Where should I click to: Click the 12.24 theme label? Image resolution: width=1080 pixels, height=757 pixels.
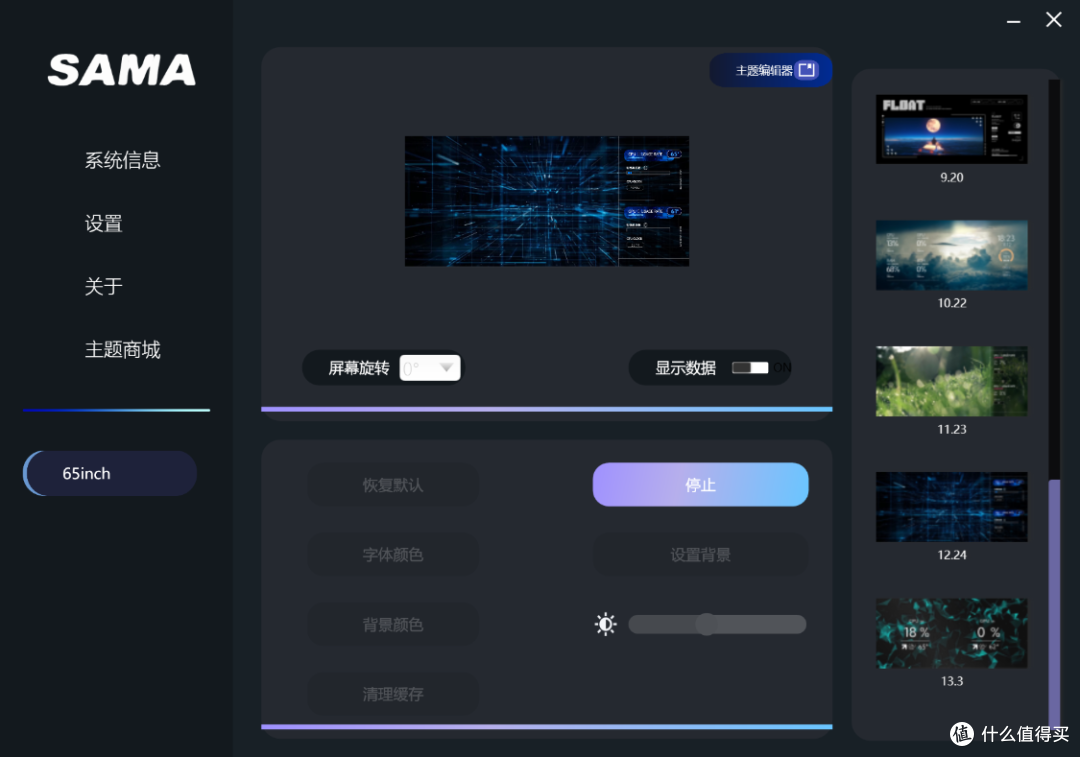coord(952,555)
